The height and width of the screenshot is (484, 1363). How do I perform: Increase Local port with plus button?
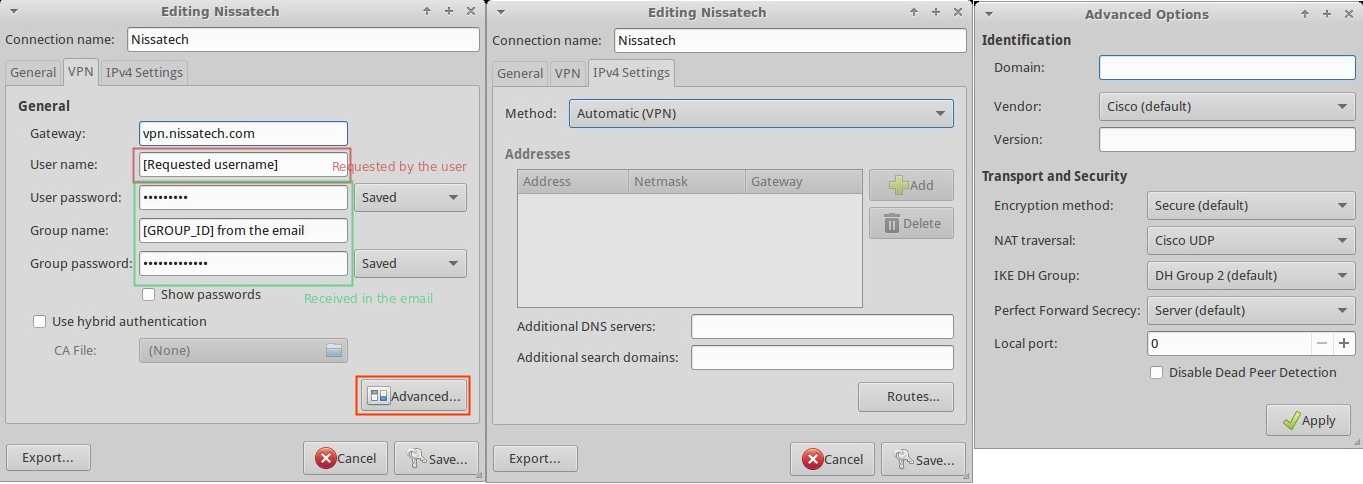[x=1344, y=343]
